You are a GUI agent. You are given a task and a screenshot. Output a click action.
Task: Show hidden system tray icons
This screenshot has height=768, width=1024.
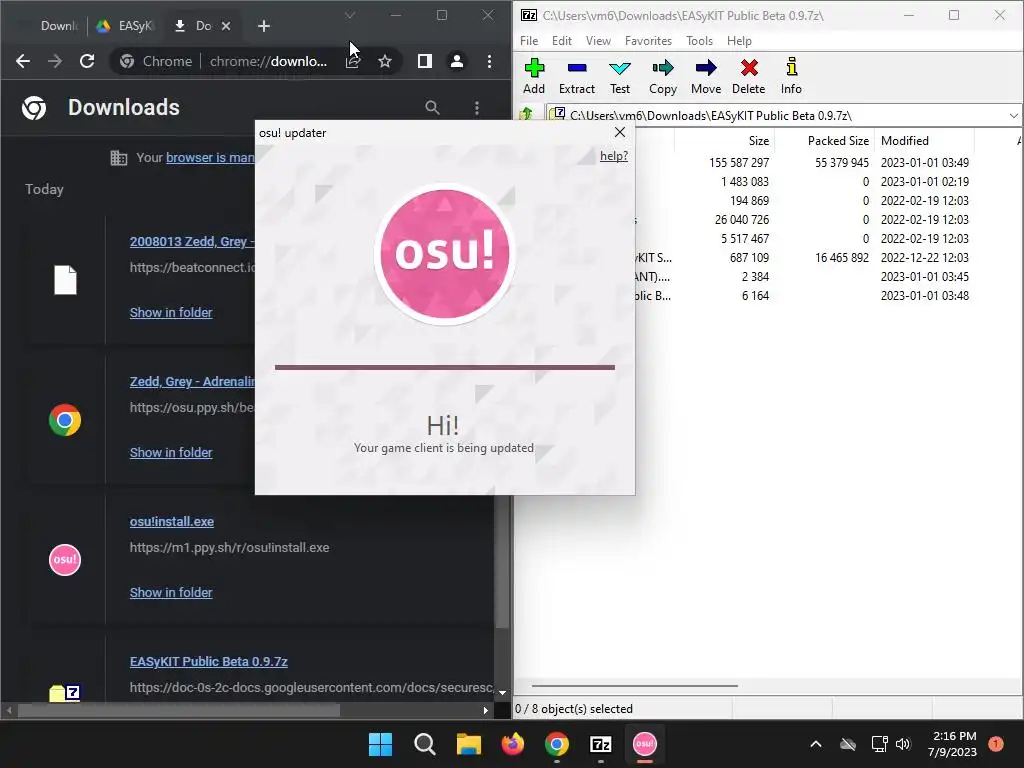pyautogui.click(x=816, y=744)
